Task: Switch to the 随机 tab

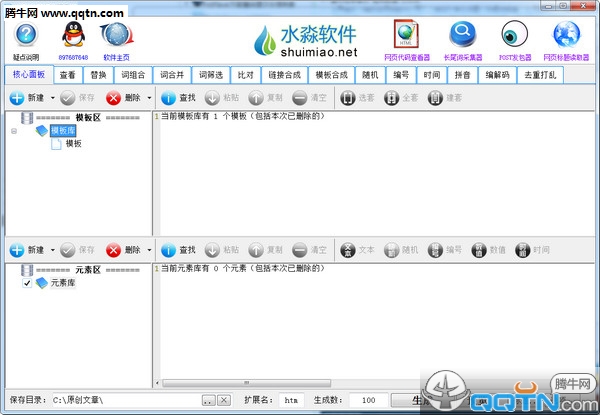Action: [370, 75]
